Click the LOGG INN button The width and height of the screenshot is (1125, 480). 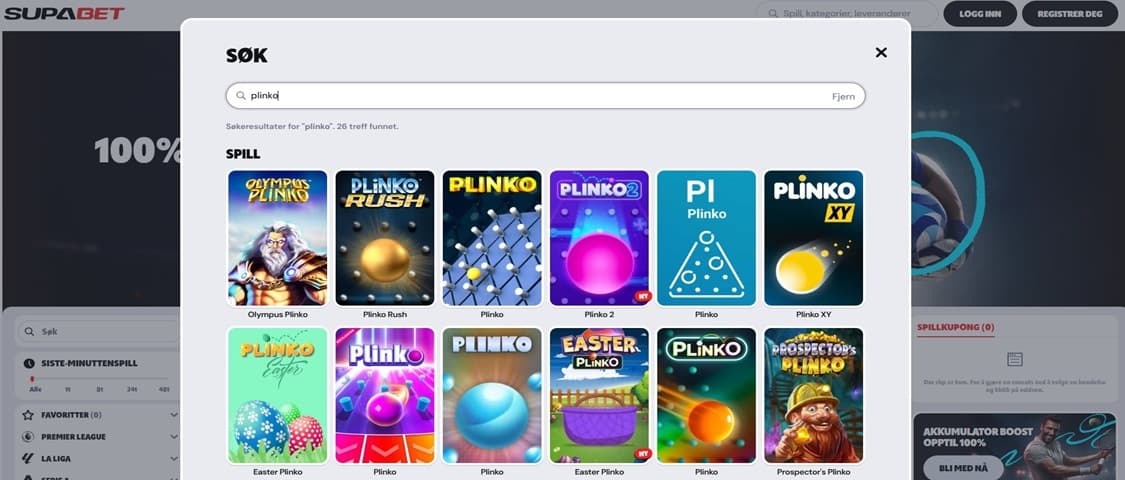[x=979, y=14]
